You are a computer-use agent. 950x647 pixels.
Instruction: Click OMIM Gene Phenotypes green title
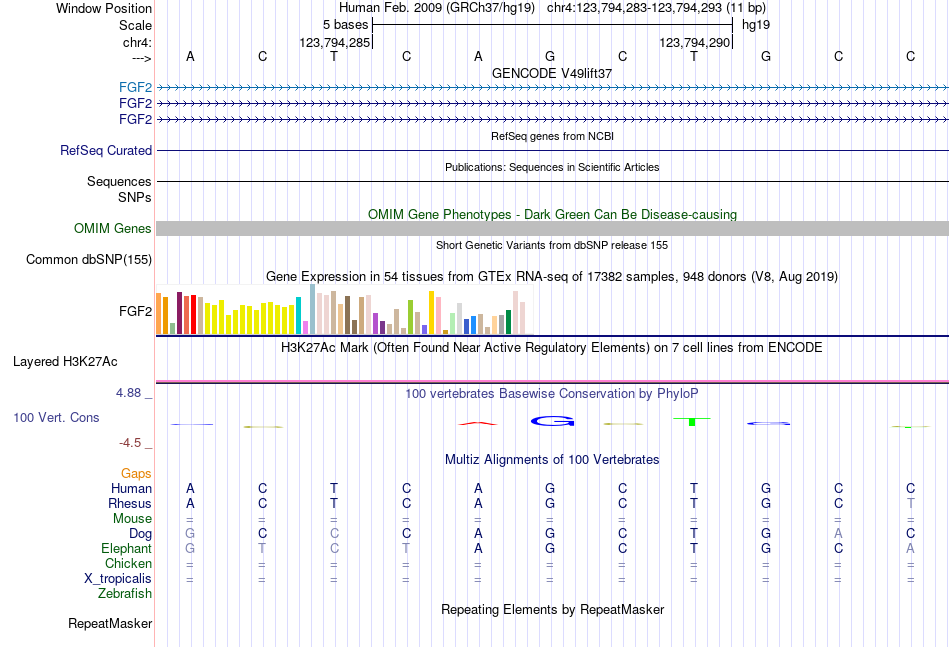click(x=553, y=214)
